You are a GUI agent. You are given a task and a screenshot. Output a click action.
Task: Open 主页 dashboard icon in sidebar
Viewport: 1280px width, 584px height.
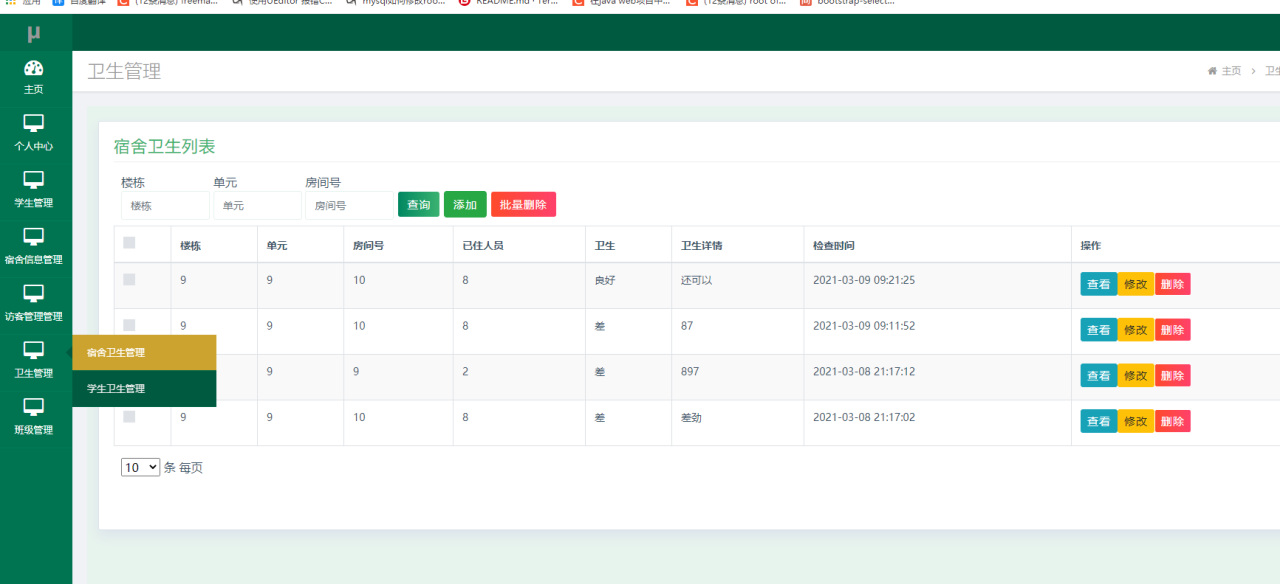[x=34, y=68]
